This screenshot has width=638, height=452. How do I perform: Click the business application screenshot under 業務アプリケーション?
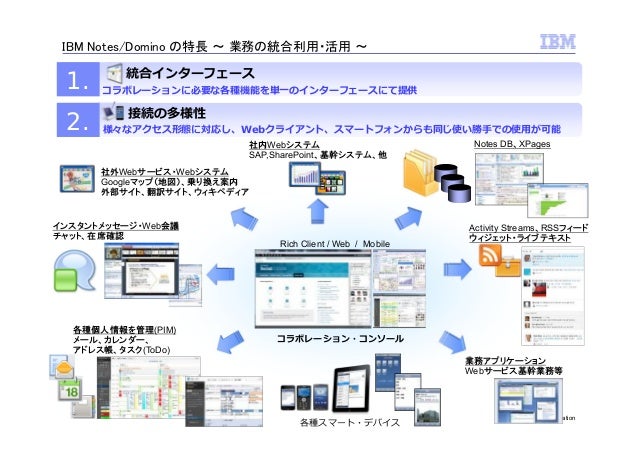tap(529, 401)
